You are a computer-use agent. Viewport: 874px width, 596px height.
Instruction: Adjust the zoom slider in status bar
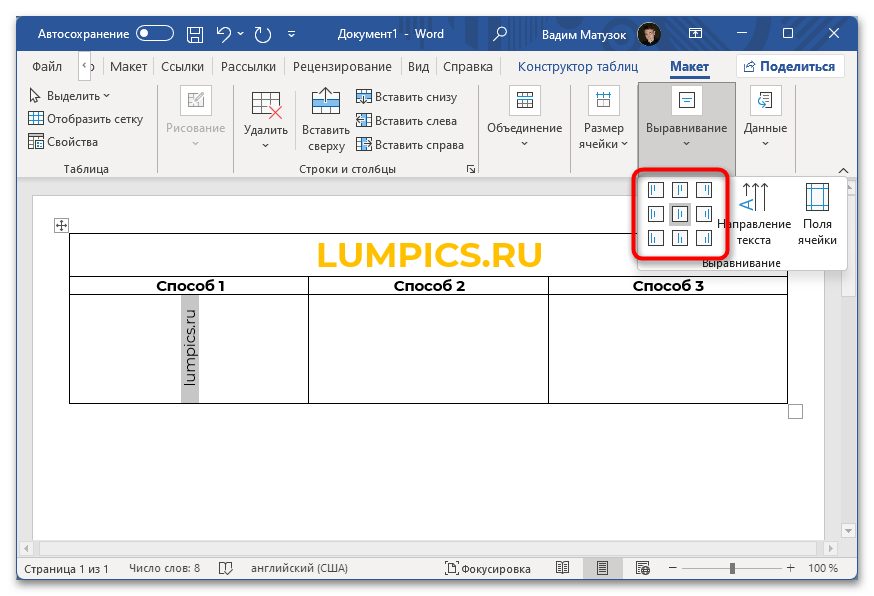click(733, 568)
